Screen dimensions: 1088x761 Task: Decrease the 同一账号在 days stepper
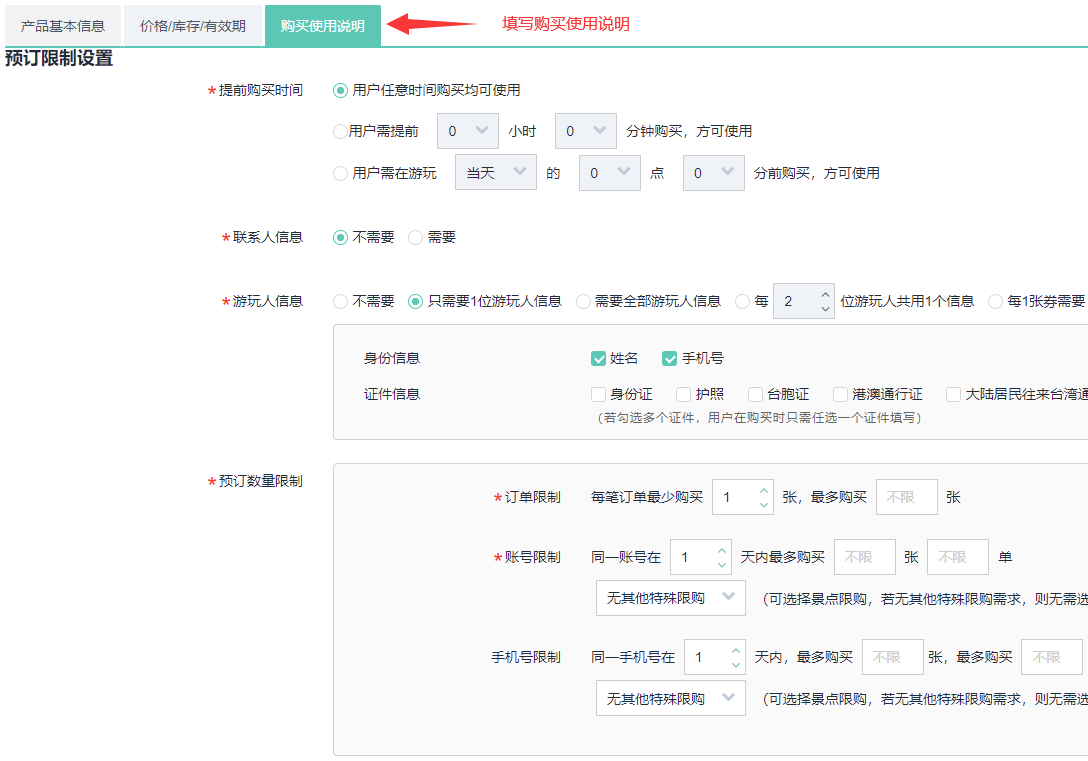722,565
